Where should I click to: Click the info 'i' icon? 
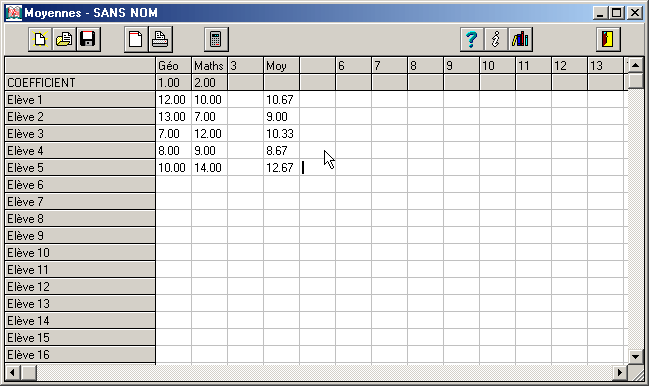[495, 39]
